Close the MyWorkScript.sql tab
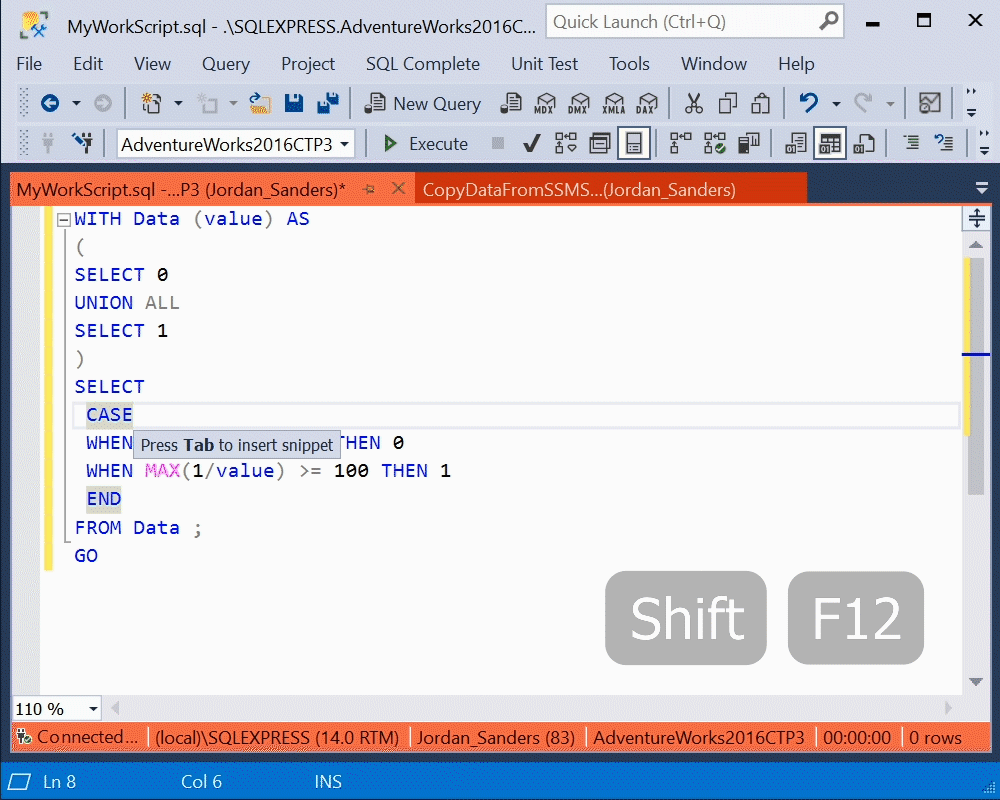This screenshot has height=800, width=1000. [x=399, y=188]
